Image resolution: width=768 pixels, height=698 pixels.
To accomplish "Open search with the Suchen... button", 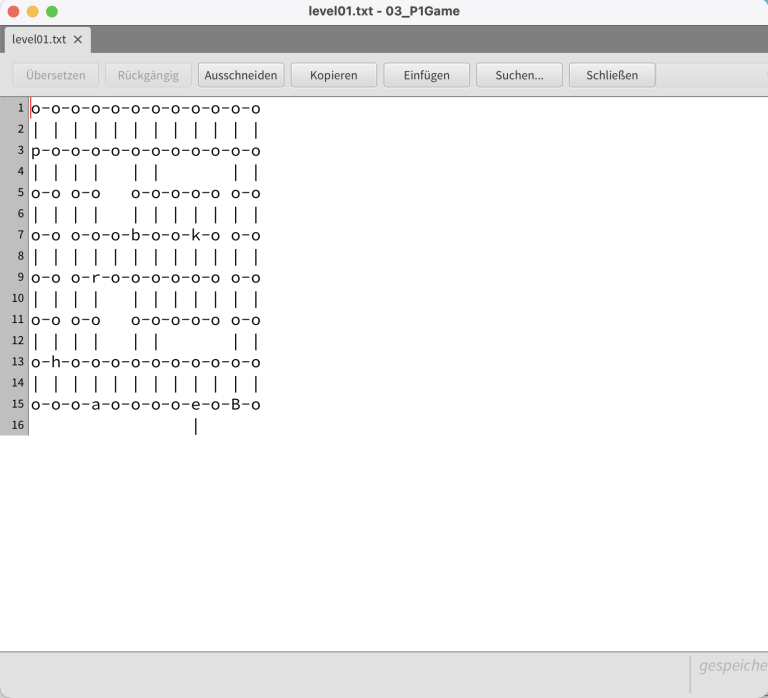I will (519, 75).
